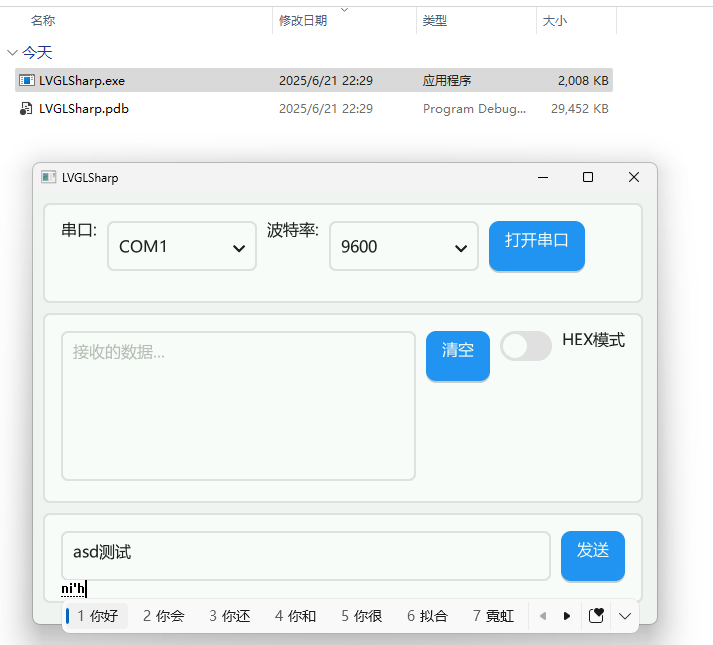
Task: Click the LVGLSharp.exe application file icon
Action: point(26,81)
